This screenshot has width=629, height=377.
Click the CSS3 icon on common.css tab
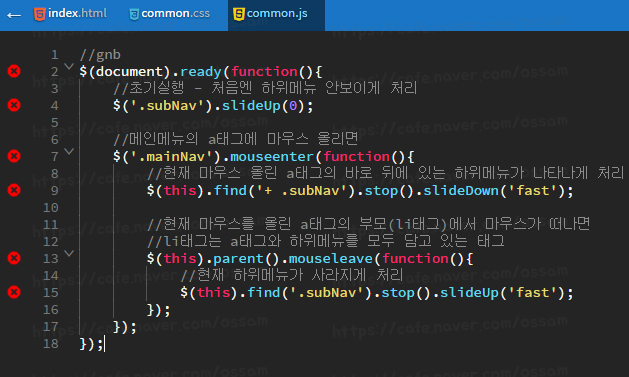134,14
